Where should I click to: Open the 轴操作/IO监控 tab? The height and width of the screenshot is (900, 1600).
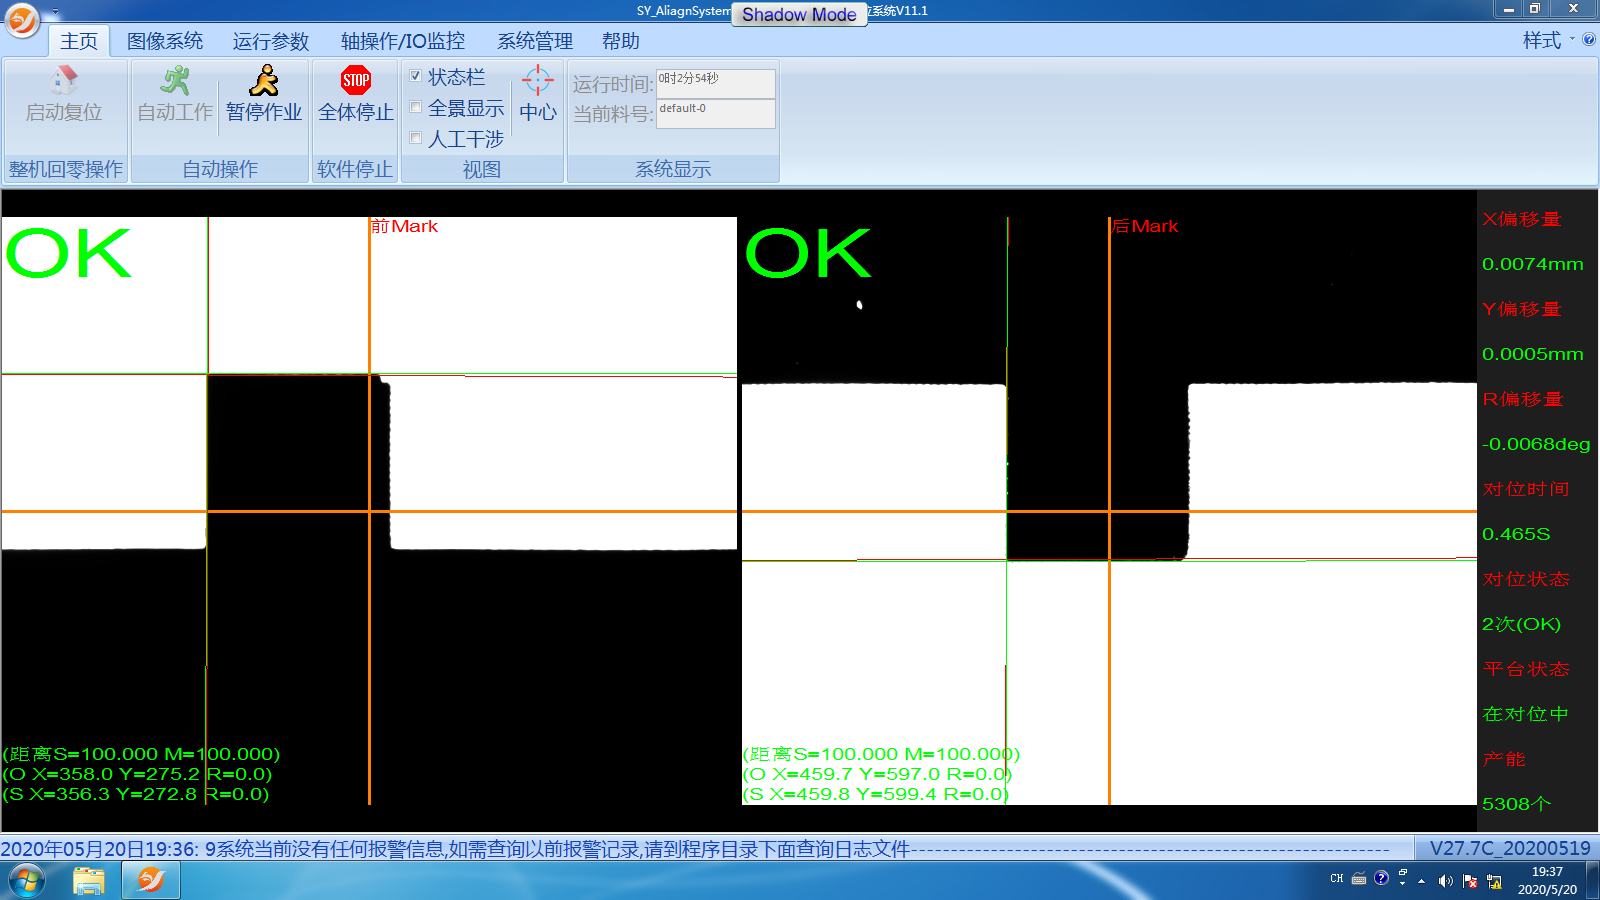point(403,41)
